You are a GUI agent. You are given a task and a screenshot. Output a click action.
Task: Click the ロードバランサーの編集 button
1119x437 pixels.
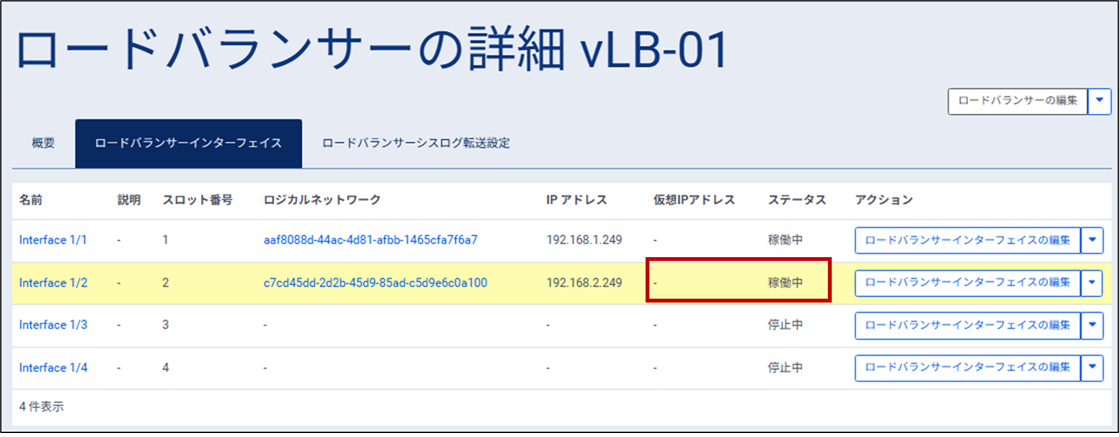tap(1016, 101)
